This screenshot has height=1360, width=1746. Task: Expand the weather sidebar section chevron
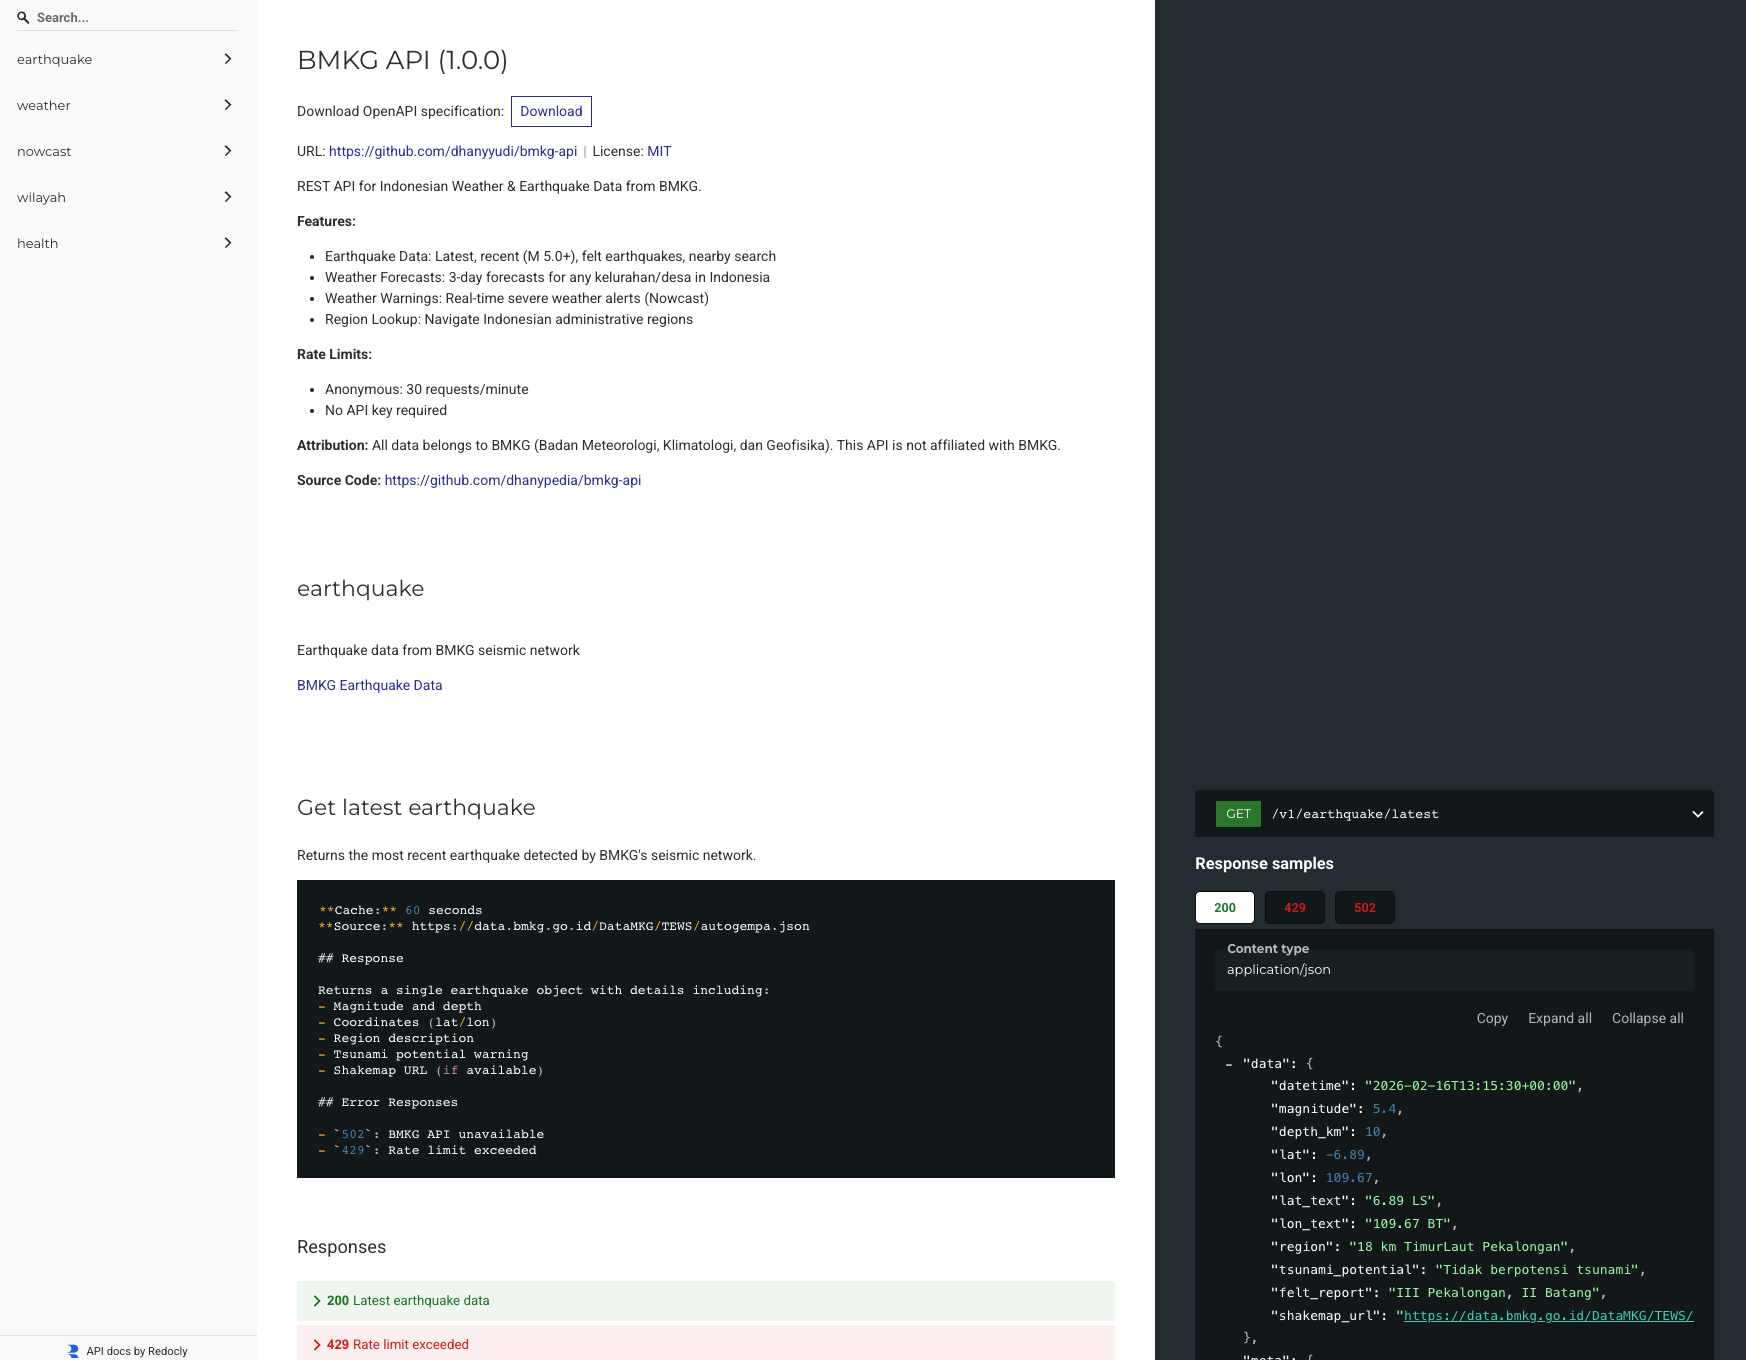[x=228, y=105]
